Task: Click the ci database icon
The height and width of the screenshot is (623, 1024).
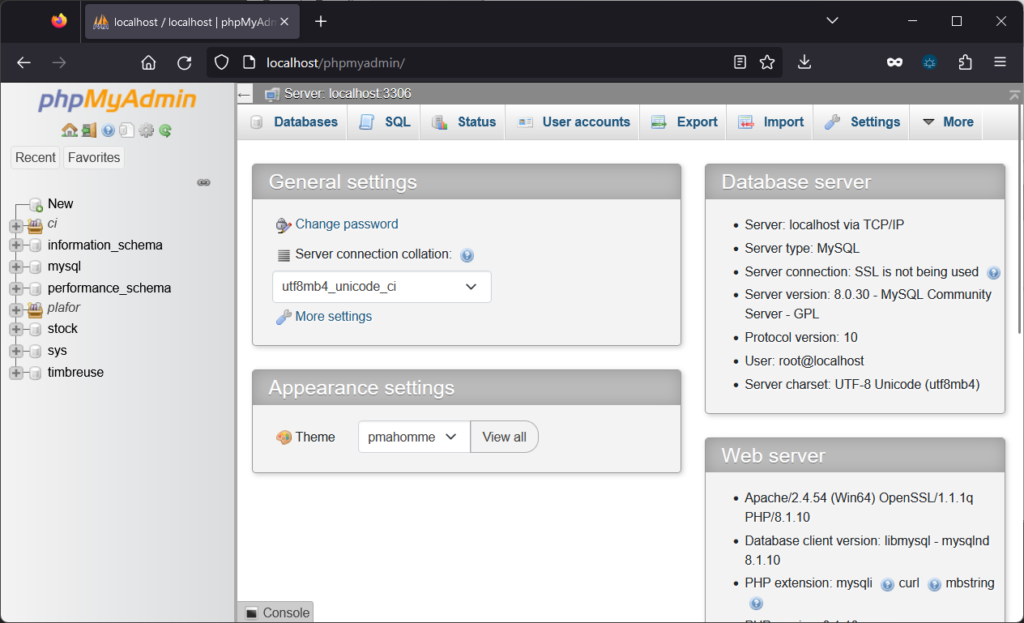Action: coord(35,225)
